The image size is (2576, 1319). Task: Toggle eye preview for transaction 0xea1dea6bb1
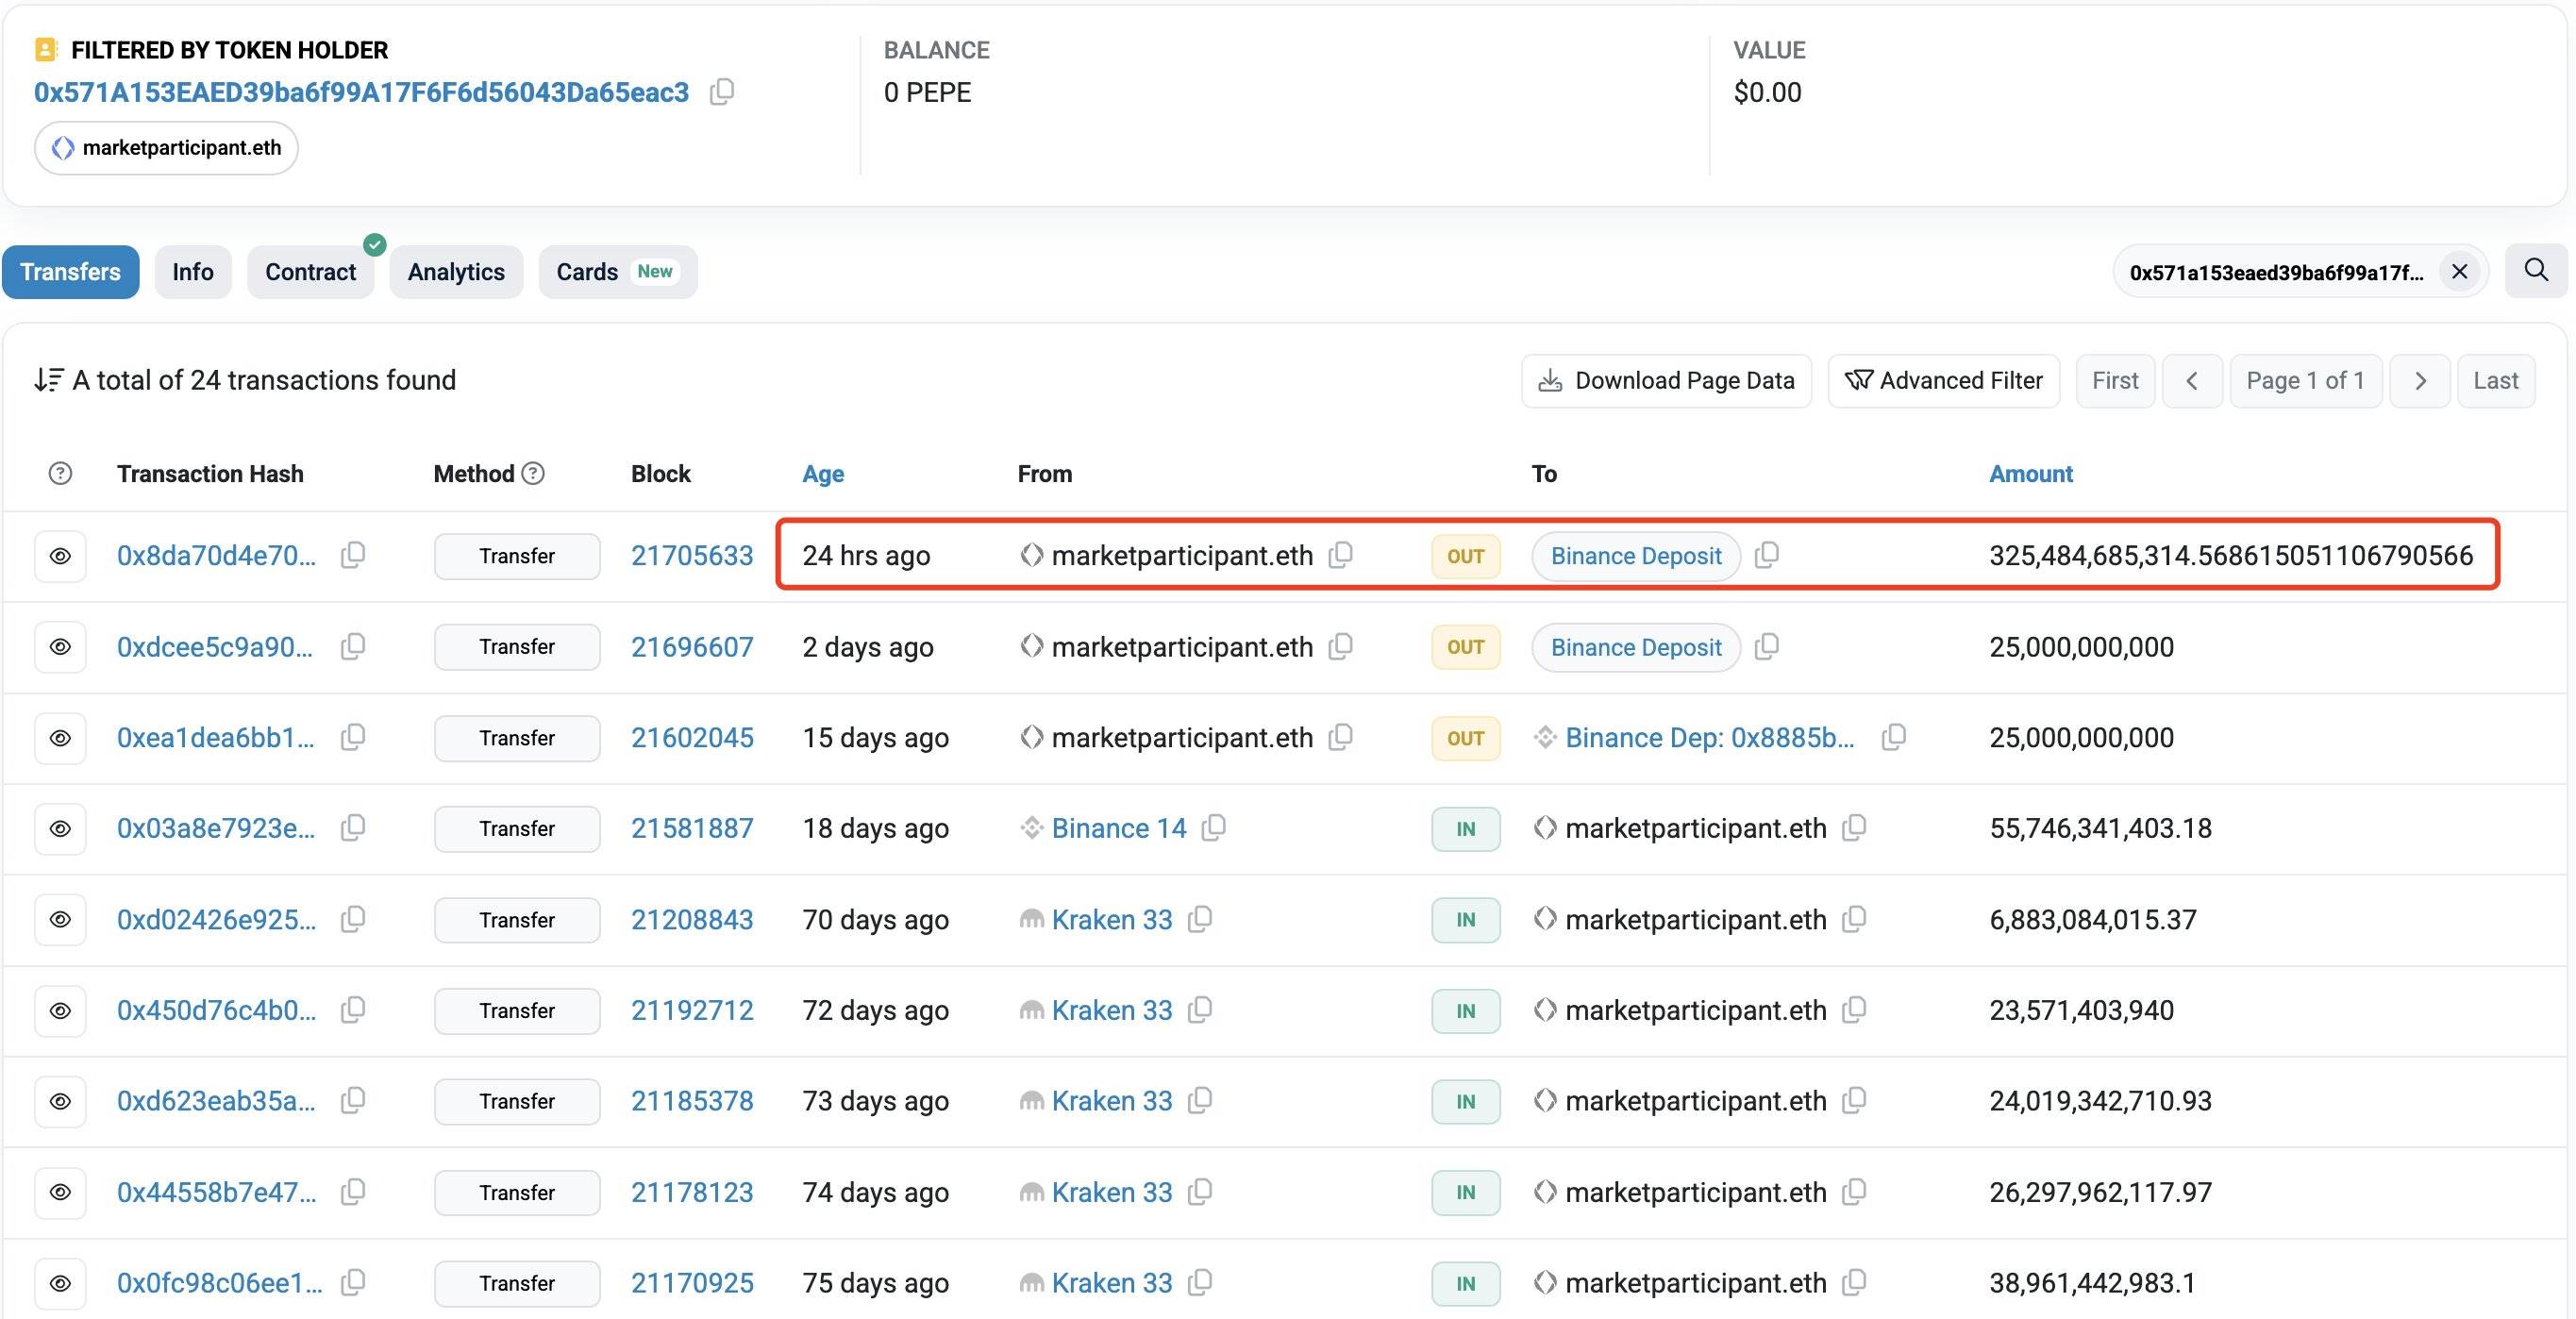coord(60,738)
